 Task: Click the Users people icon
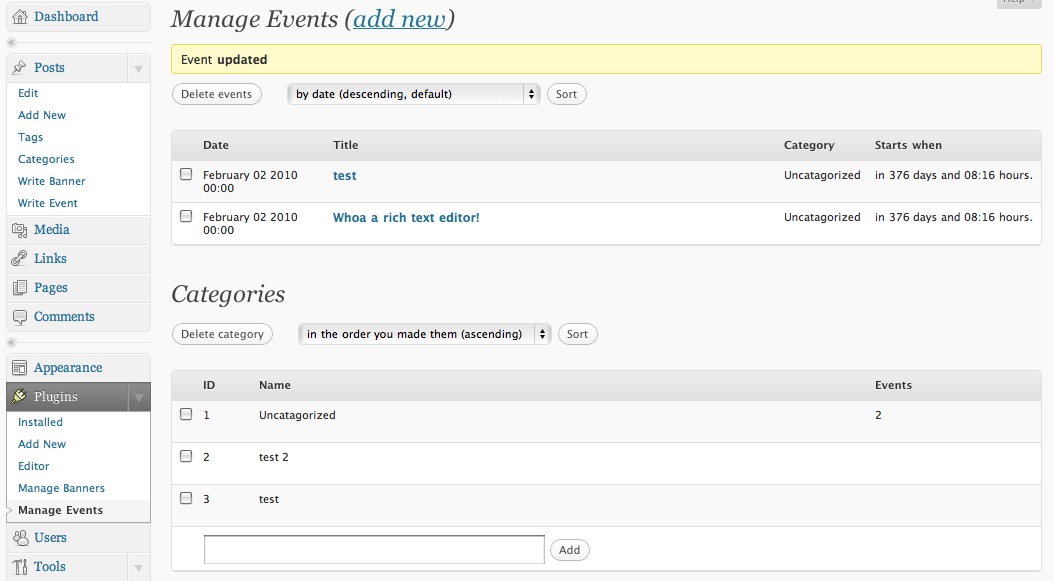tap(20, 538)
